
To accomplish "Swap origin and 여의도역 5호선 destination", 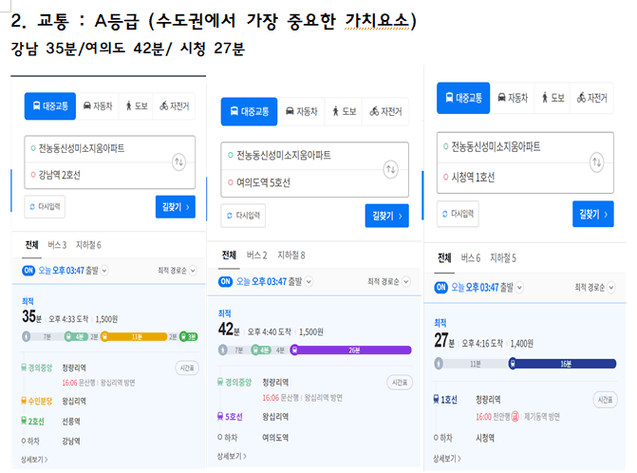I will point(390,169).
